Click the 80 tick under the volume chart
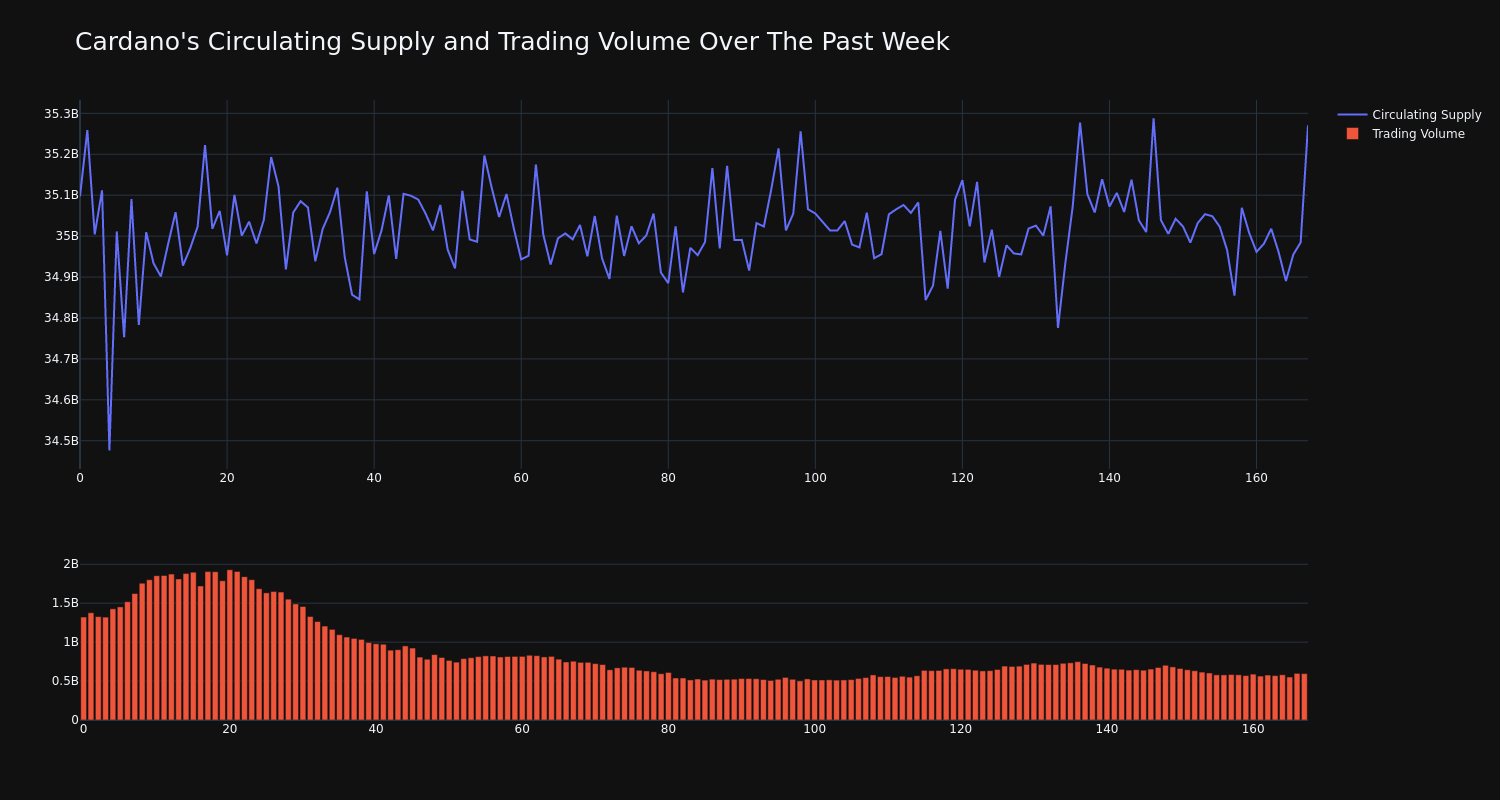The image size is (1500, 800). point(668,729)
